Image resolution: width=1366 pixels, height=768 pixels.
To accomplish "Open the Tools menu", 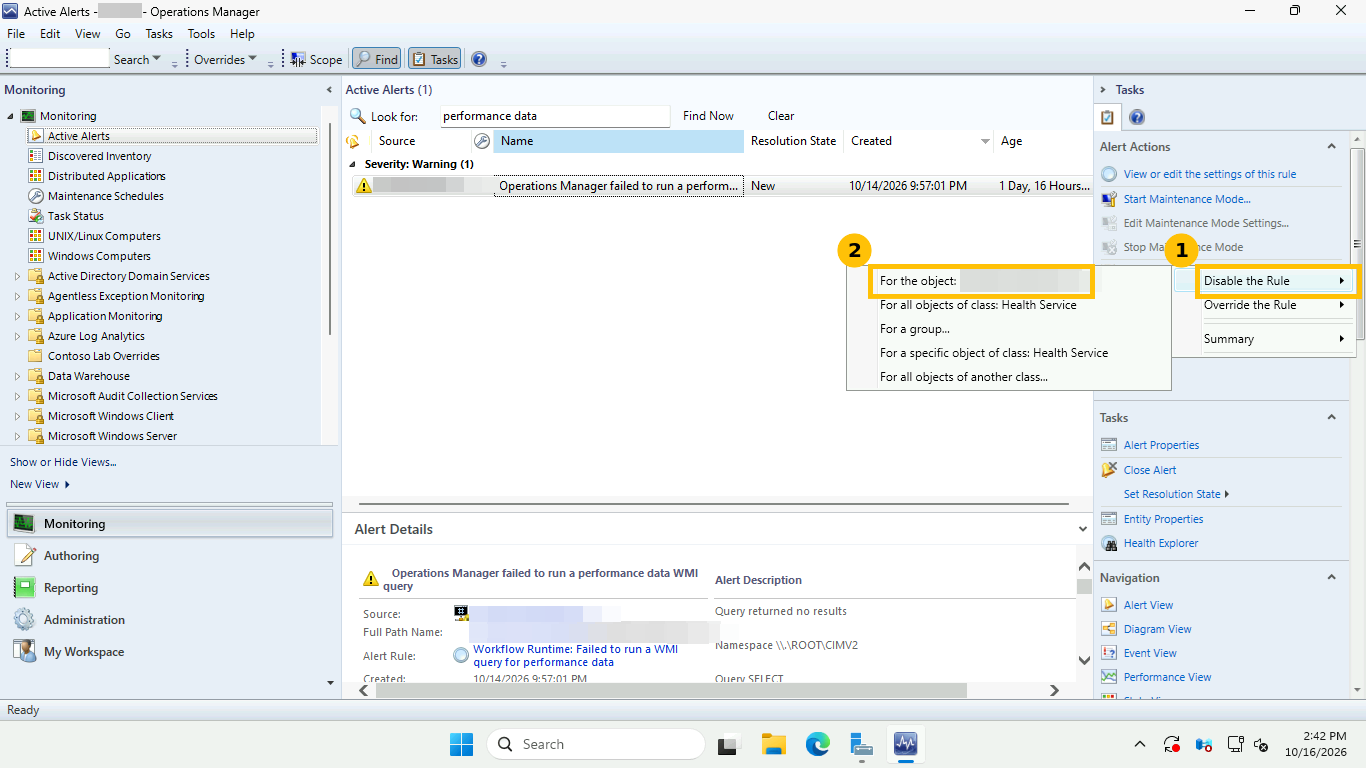I will [201, 34].
